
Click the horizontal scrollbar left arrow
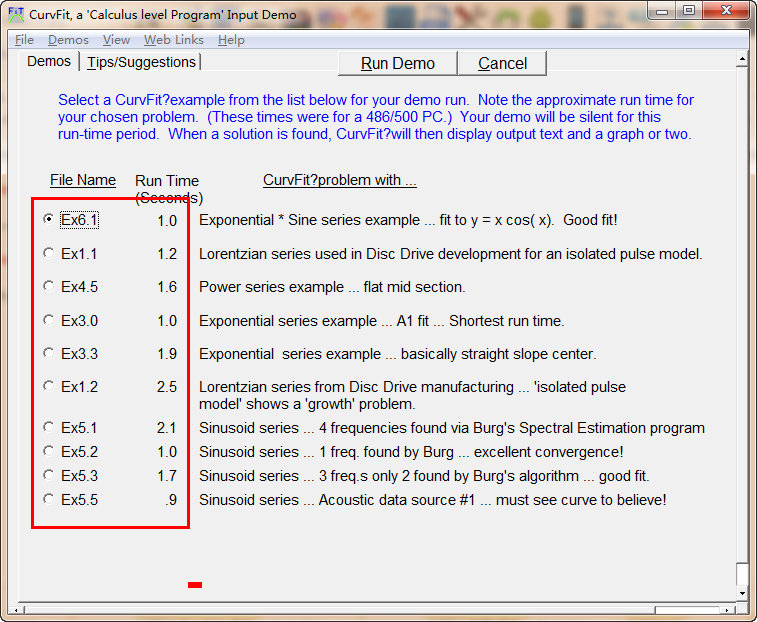[16, 610]
